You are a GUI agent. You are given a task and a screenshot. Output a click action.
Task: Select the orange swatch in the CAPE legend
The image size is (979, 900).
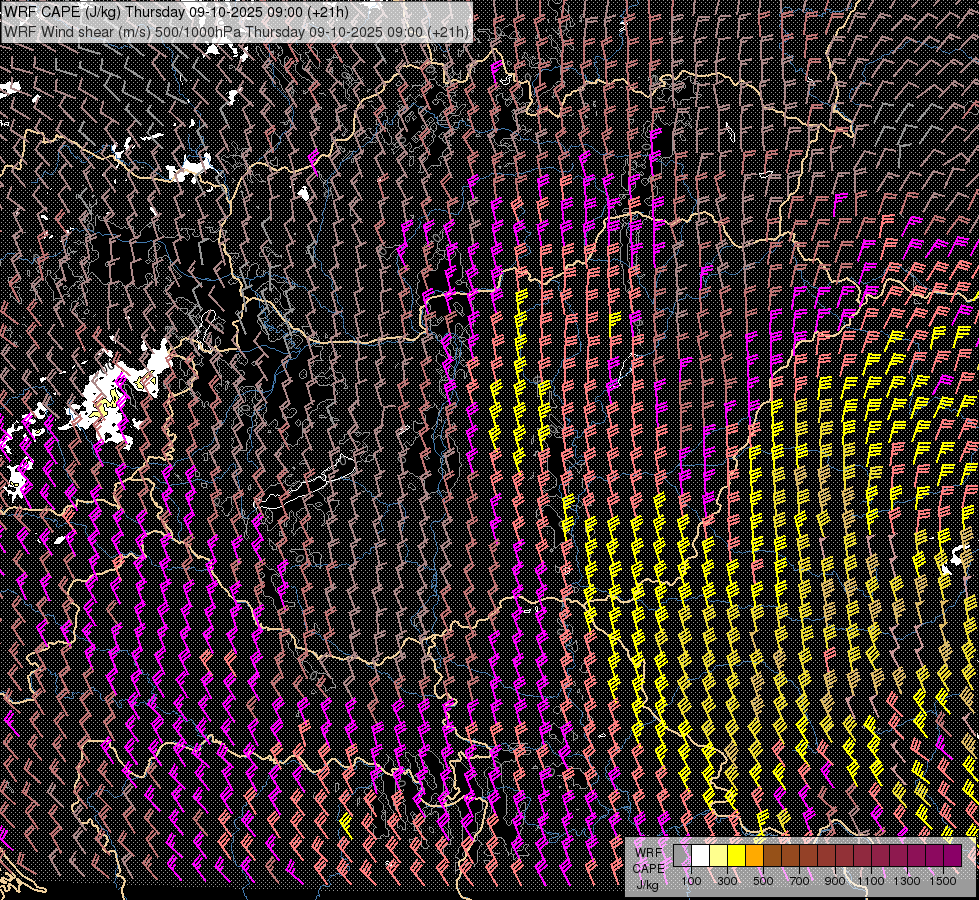(754, 856)
